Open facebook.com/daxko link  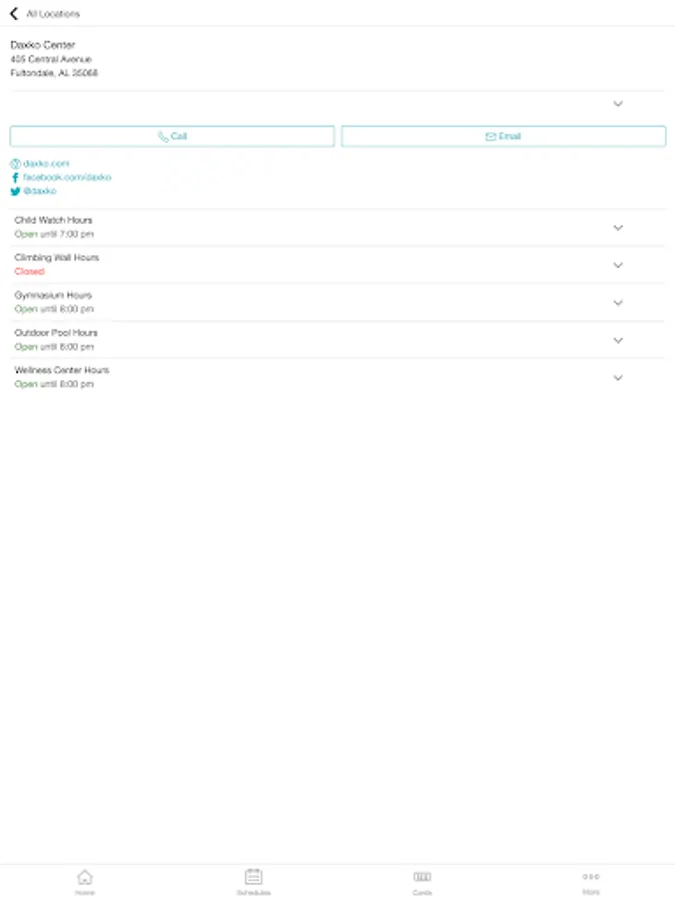67,177
